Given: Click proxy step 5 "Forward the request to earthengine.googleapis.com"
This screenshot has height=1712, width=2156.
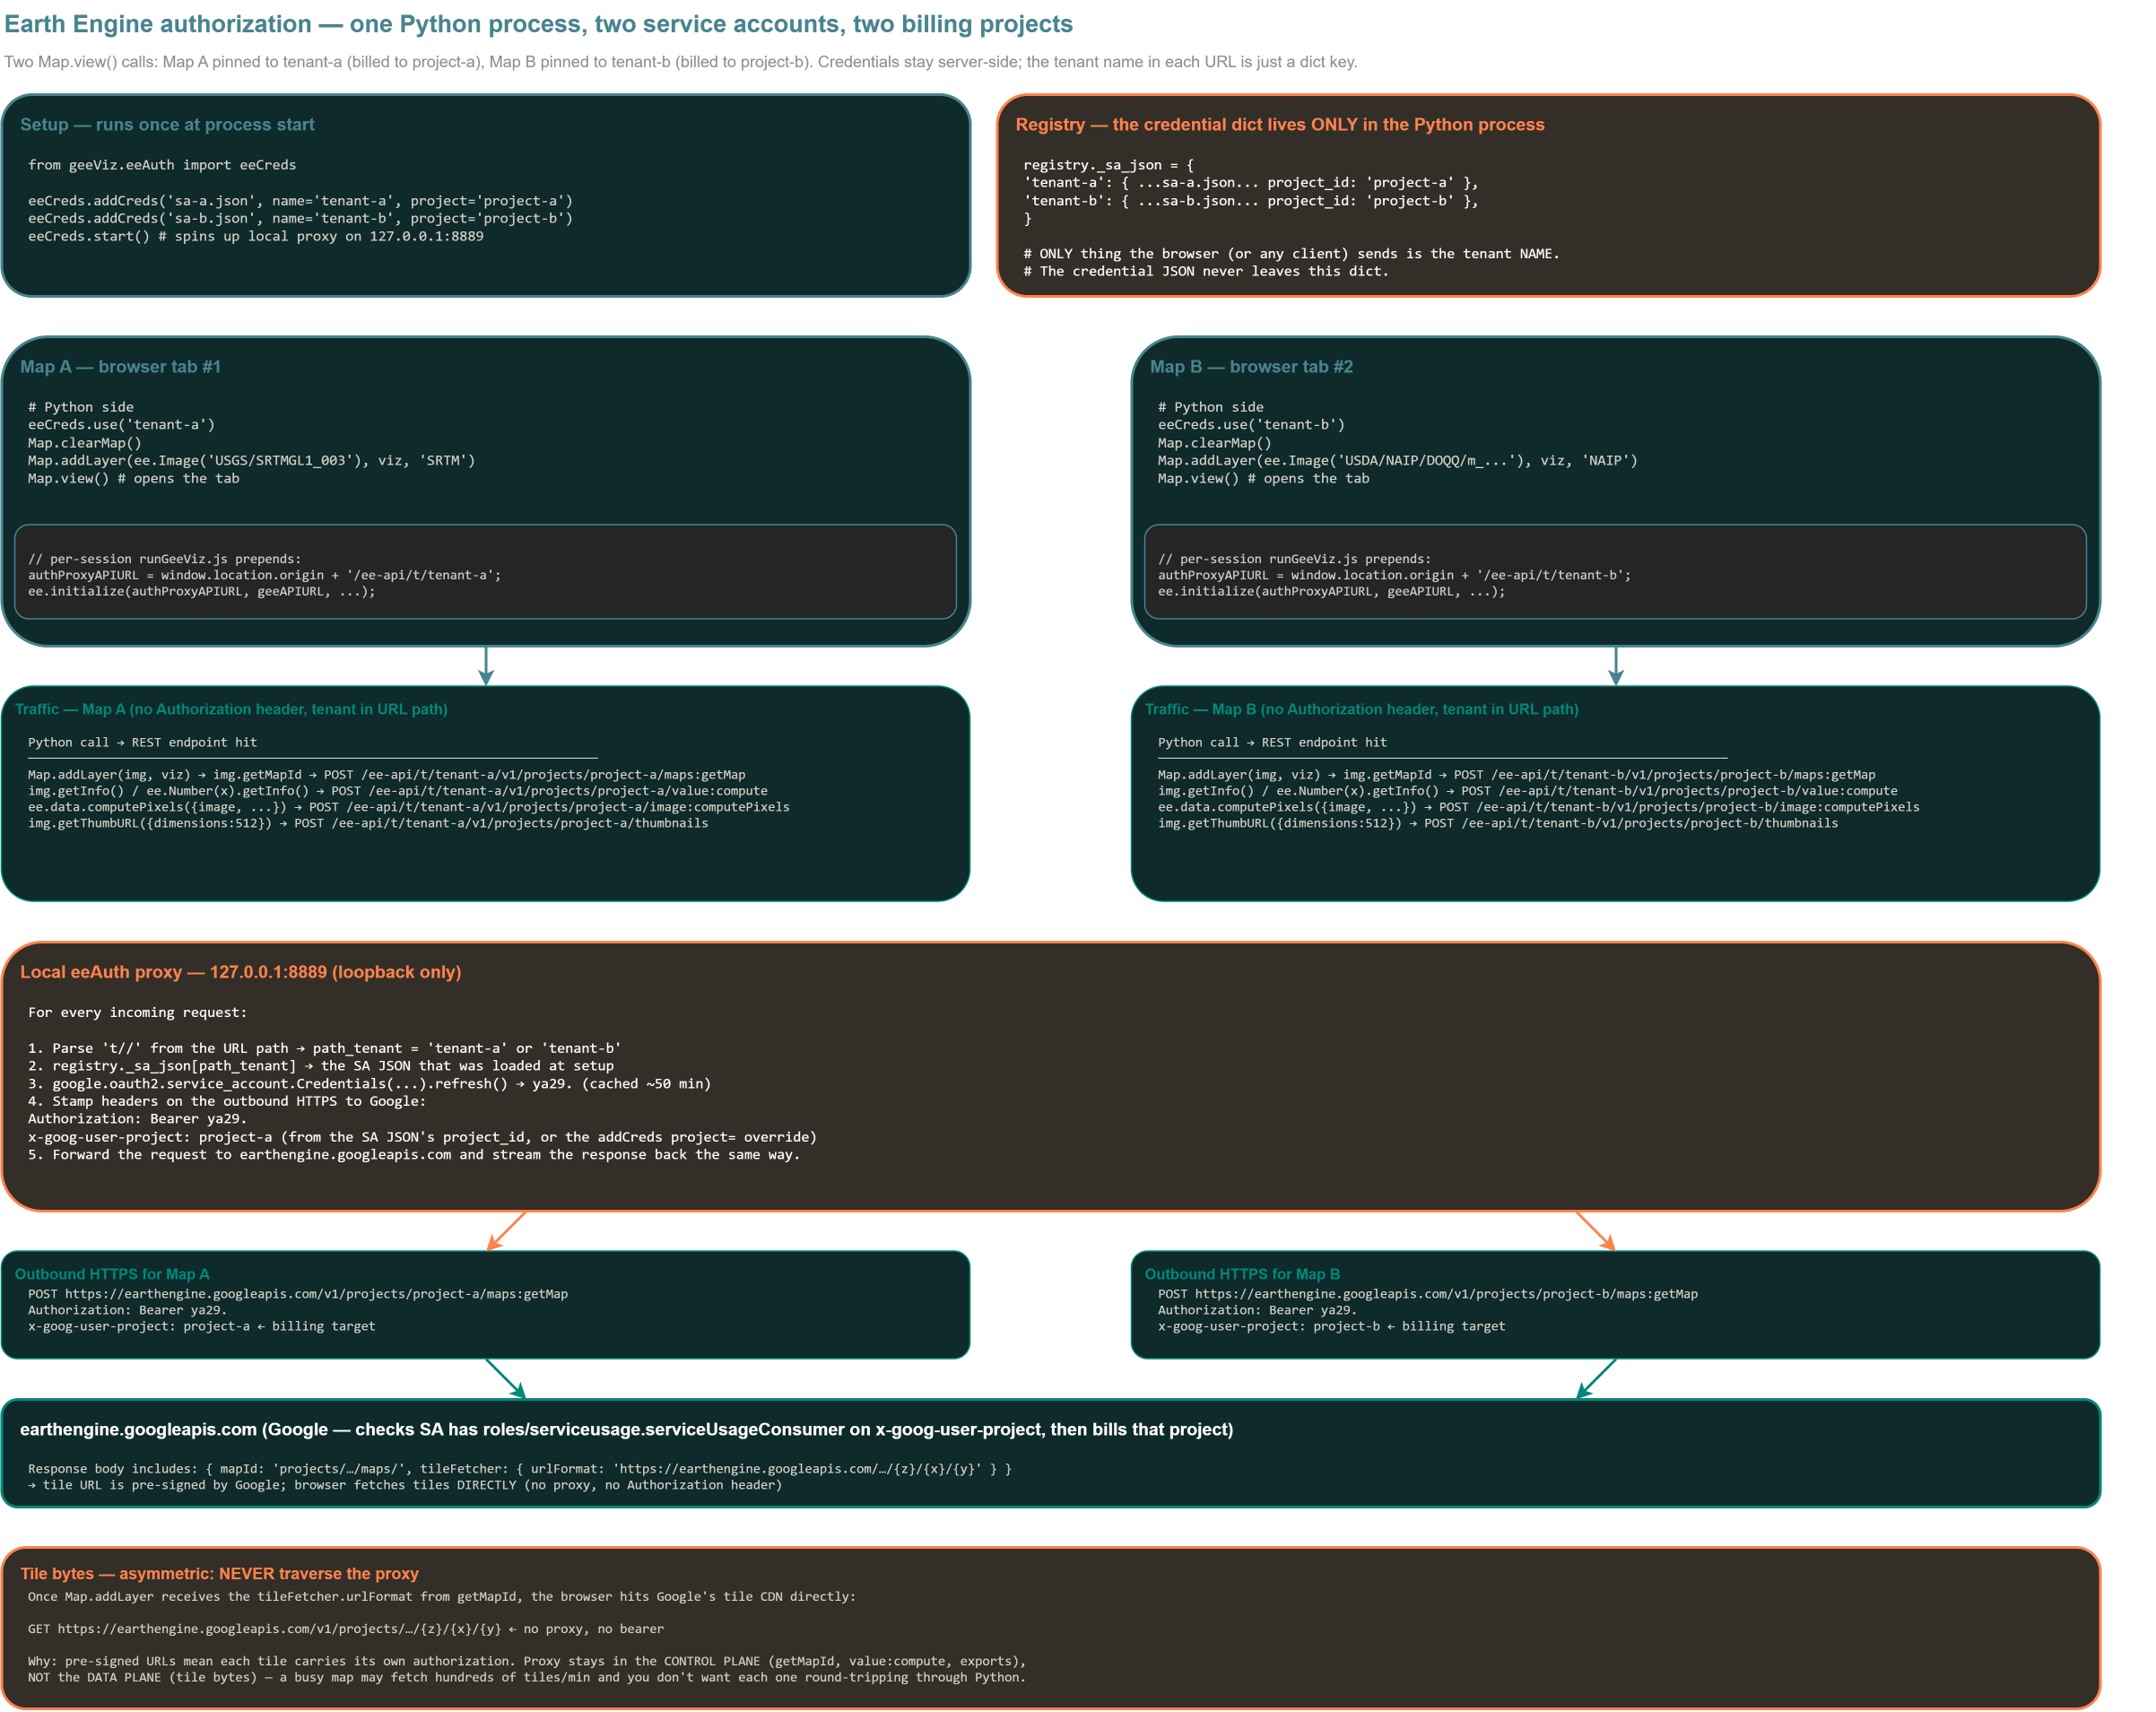Looking at the screenshot, I should tap(414, 1155).
